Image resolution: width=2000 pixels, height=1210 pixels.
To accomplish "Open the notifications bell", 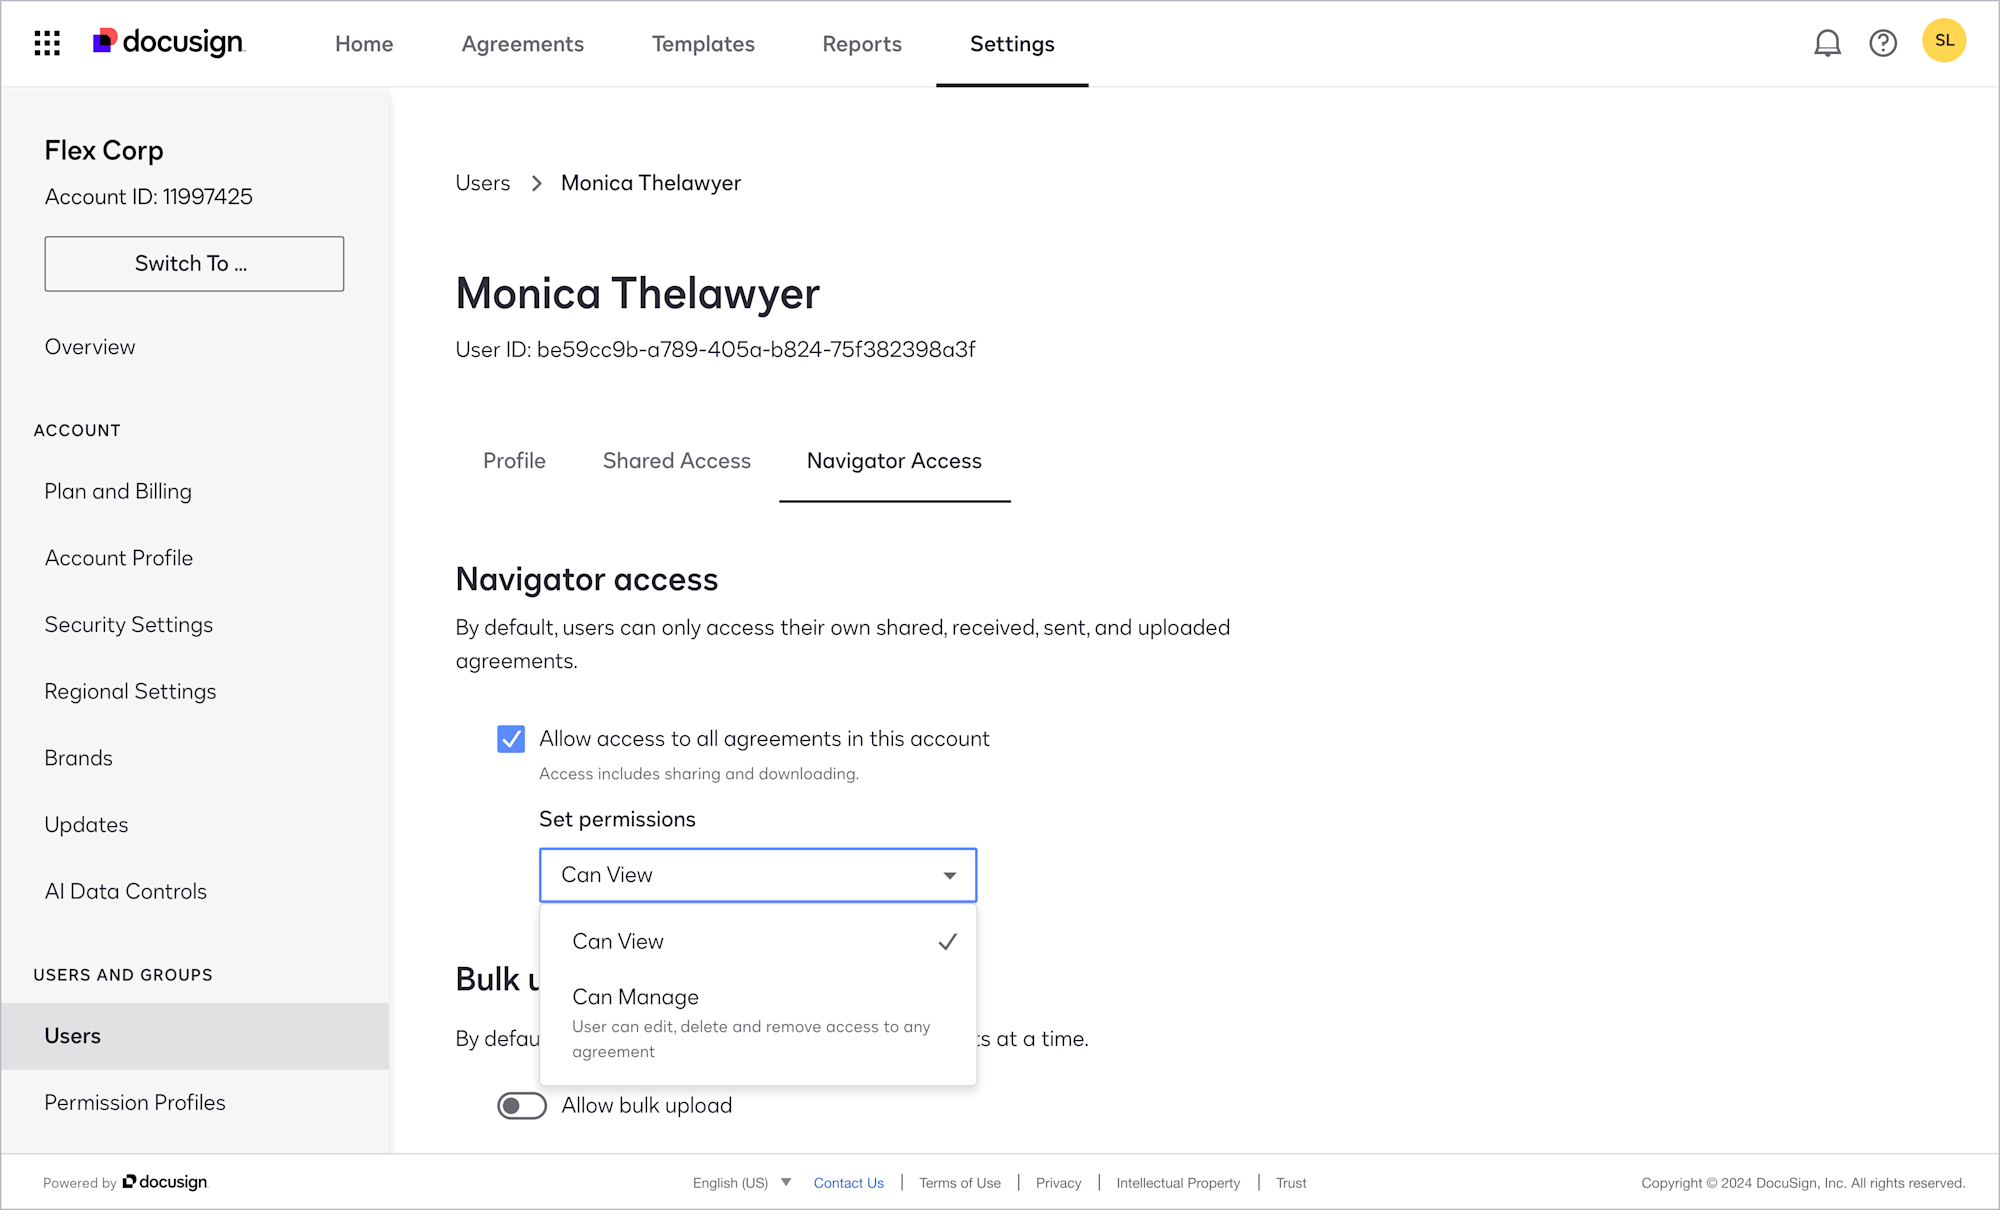I will click(x=1827, y=43).
